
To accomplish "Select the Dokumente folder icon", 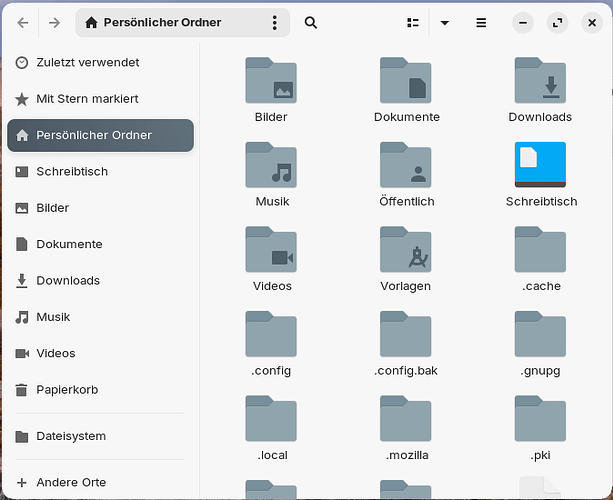I will (x=405, y=81).
